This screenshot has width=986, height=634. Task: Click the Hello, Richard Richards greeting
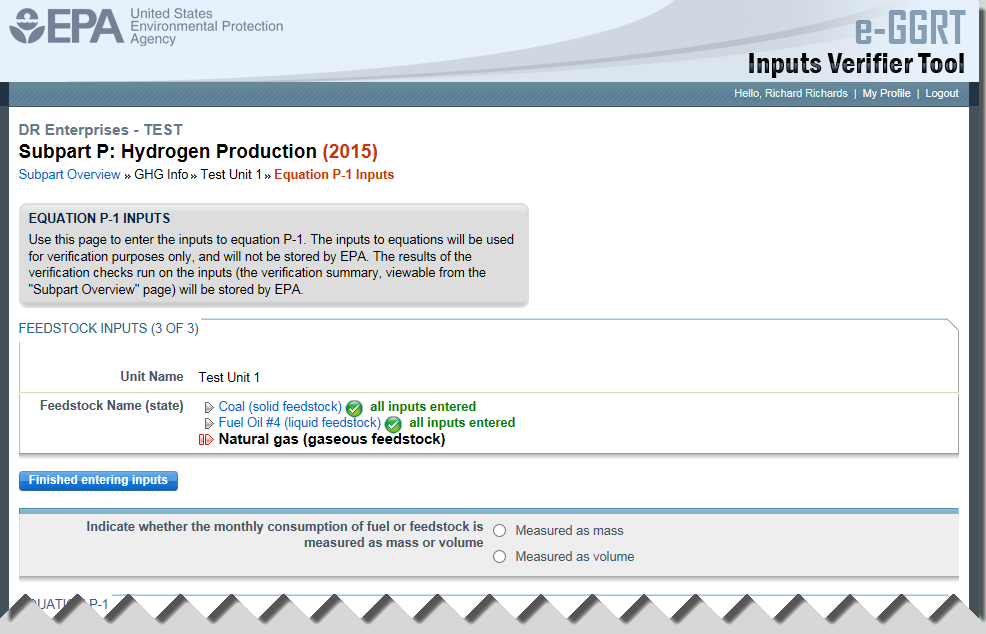790,93
